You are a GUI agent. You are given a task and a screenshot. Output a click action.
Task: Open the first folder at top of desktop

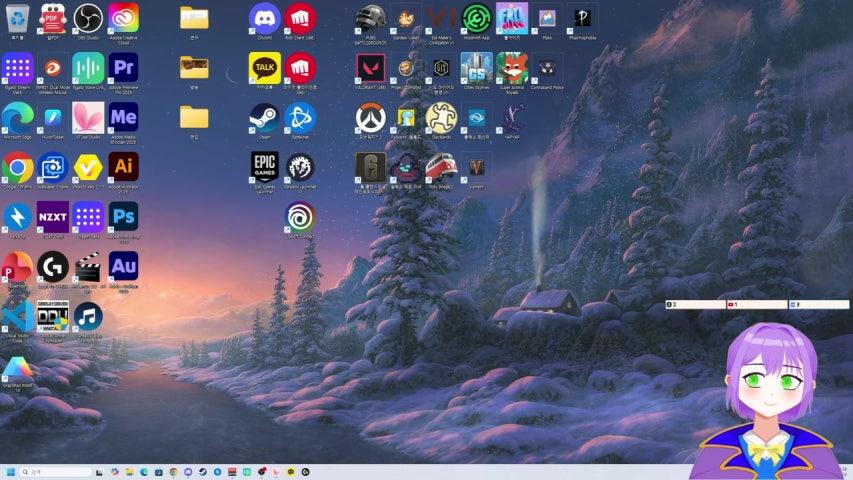(x=194, y=18)
